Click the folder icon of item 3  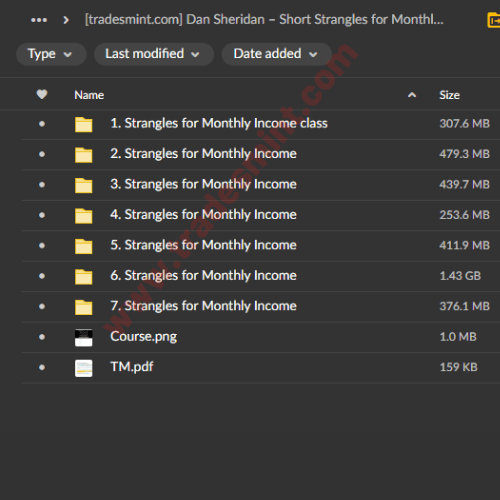point(84,185)
